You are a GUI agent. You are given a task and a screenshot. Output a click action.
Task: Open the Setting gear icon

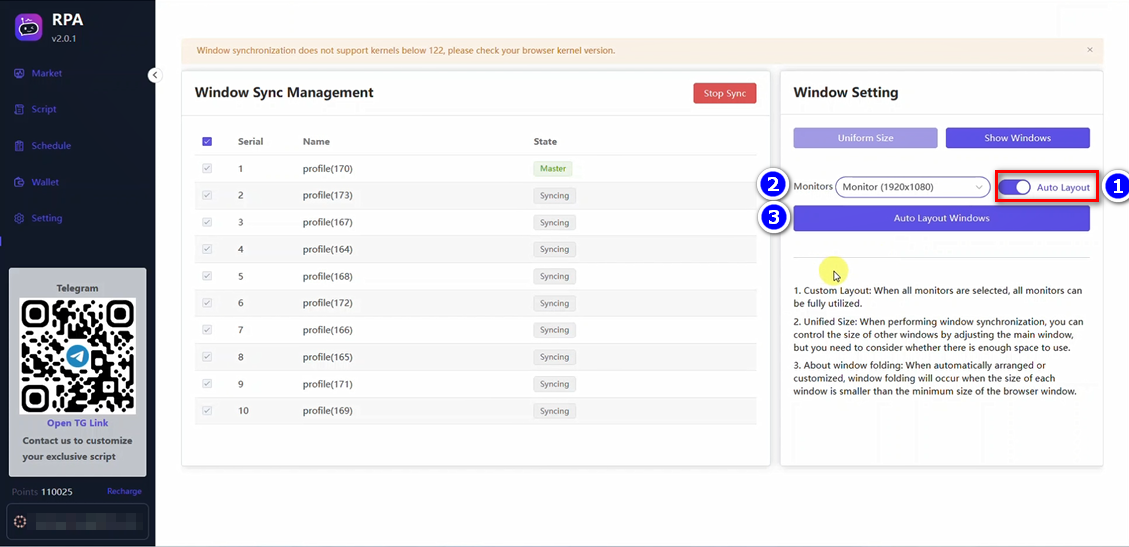point(20,218)
